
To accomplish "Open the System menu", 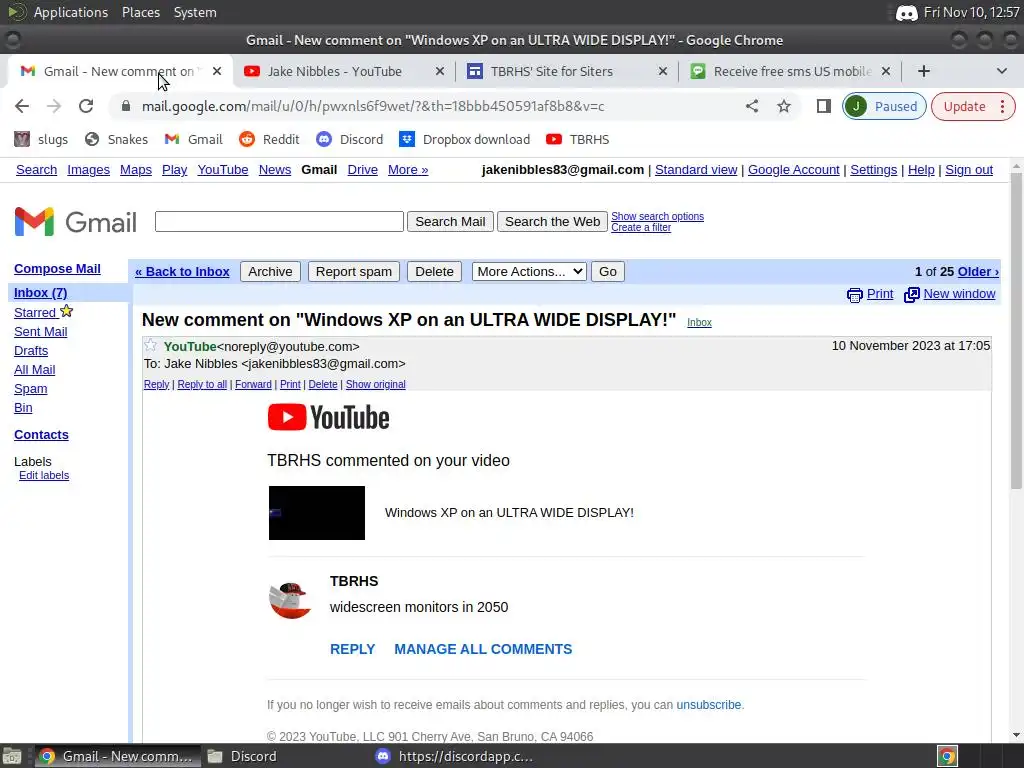I will click(195, 12).
